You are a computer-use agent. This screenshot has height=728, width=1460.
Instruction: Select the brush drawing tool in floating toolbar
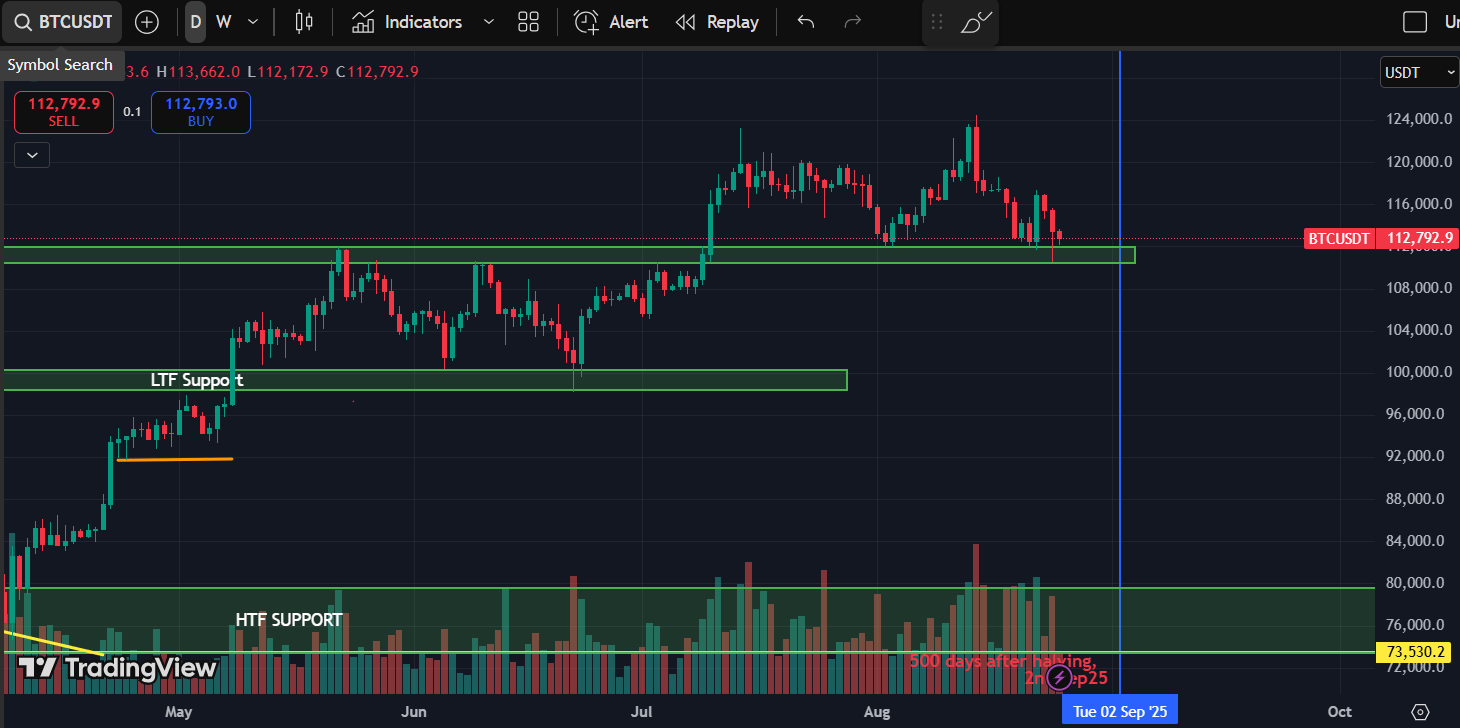(x=976, y=22)
